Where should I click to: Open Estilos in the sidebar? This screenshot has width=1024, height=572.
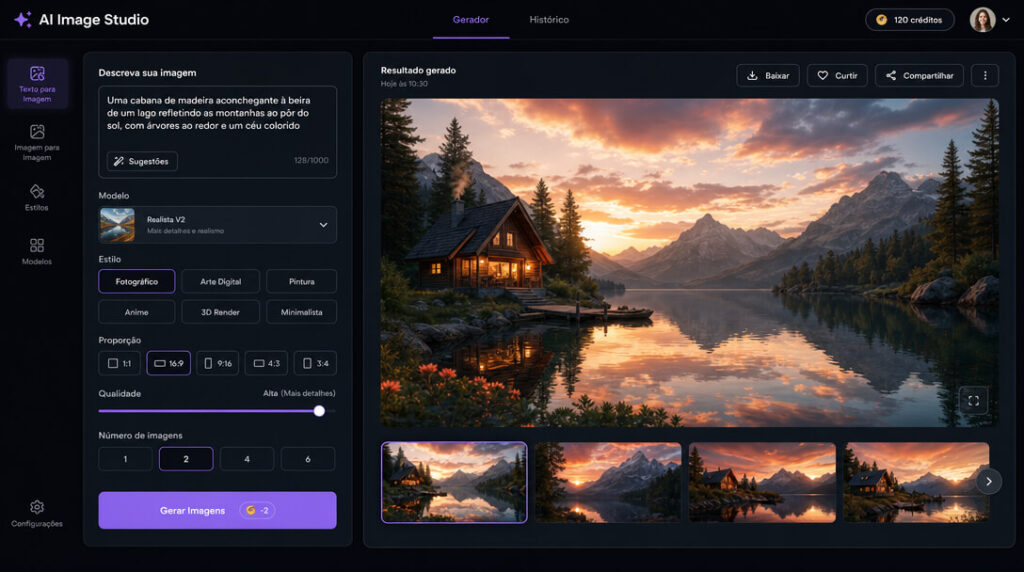[37, 197]
